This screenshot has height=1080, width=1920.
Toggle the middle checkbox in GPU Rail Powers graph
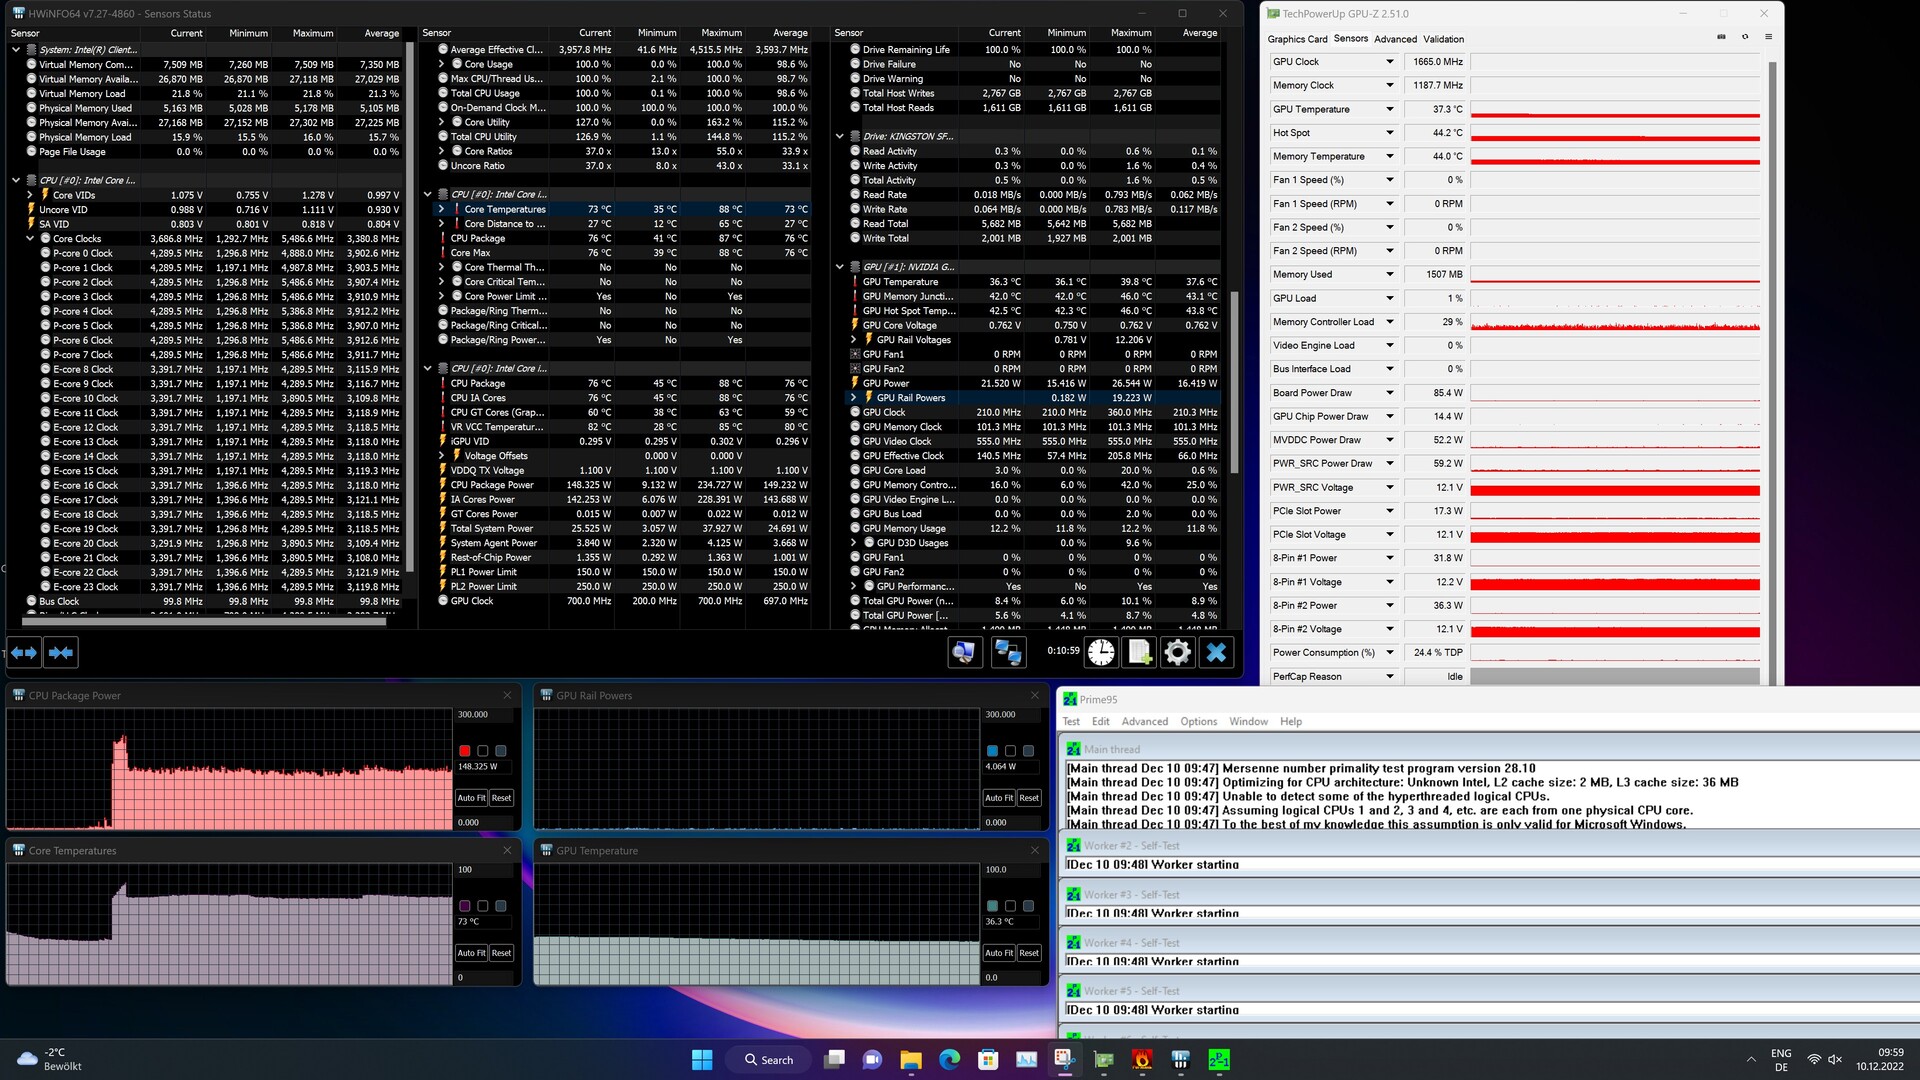click(1011, 750)
